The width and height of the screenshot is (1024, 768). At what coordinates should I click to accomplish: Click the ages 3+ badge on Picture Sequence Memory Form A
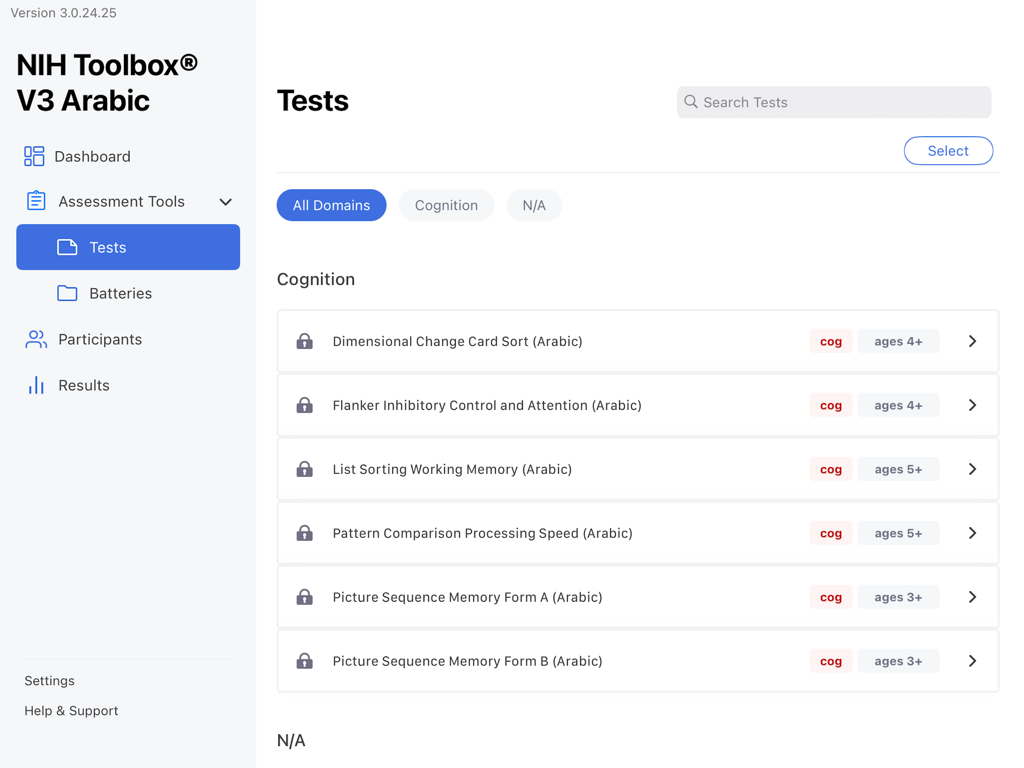pyautogui.click(x=898, y=597)
